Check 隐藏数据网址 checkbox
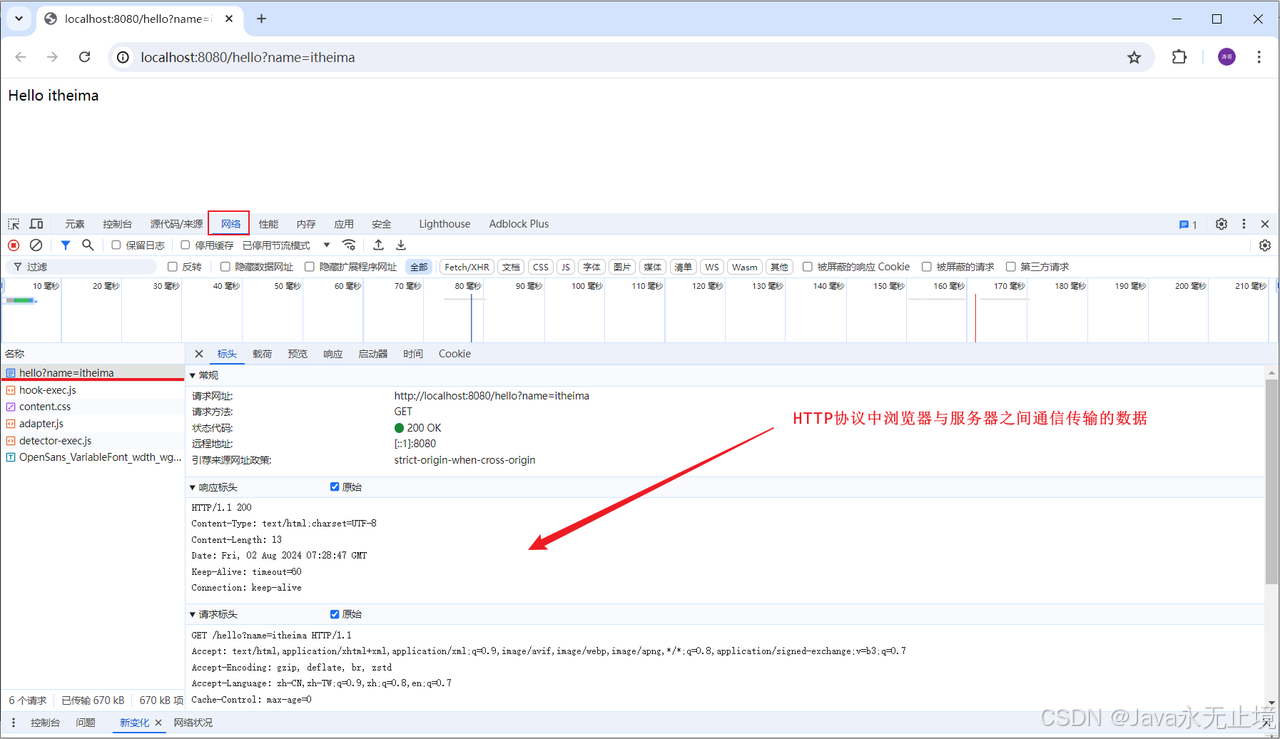Image resolution: width=1280 pixels, height=739 pixels. click(225, 267)
